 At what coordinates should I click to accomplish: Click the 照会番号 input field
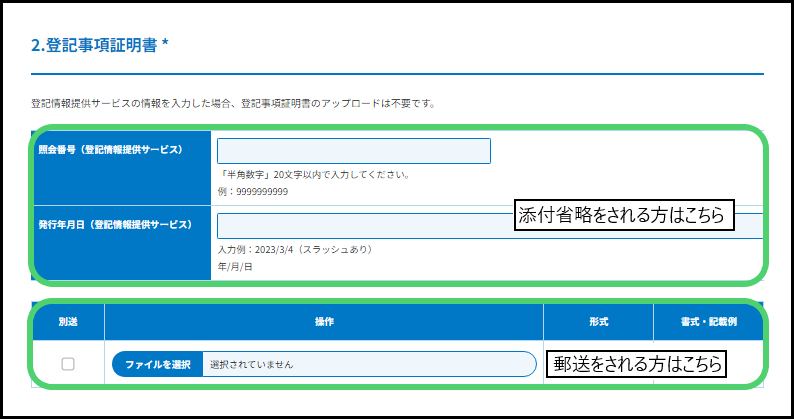point(354,151)
